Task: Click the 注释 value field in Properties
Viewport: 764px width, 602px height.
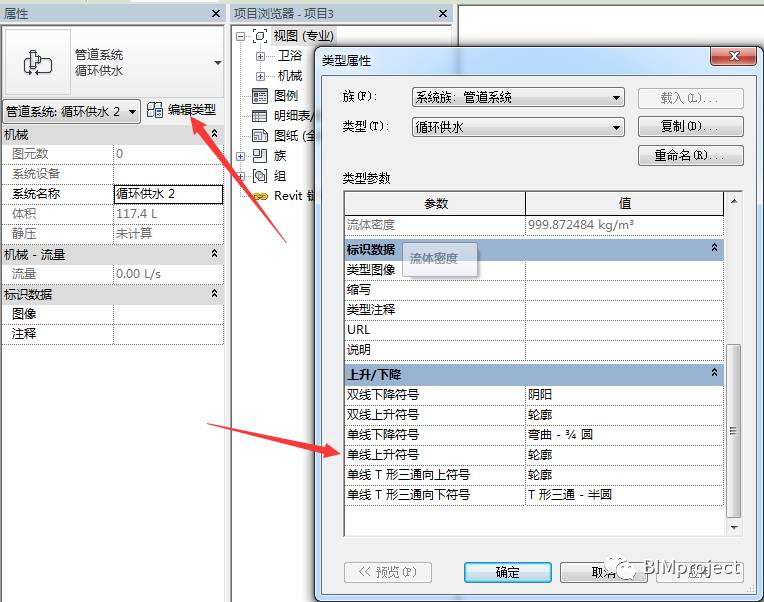Action: [168, 334]
